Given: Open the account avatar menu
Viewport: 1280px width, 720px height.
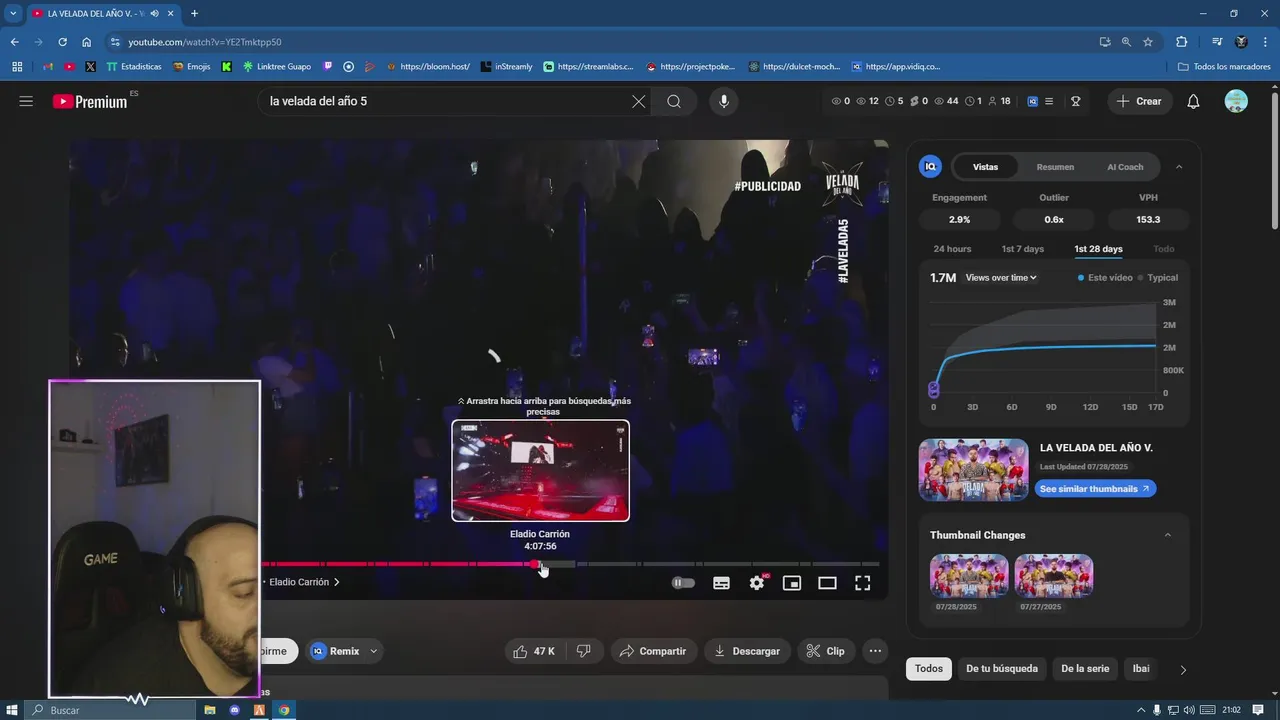Looking at the screenshot, I should click(x=1236, y=101).
